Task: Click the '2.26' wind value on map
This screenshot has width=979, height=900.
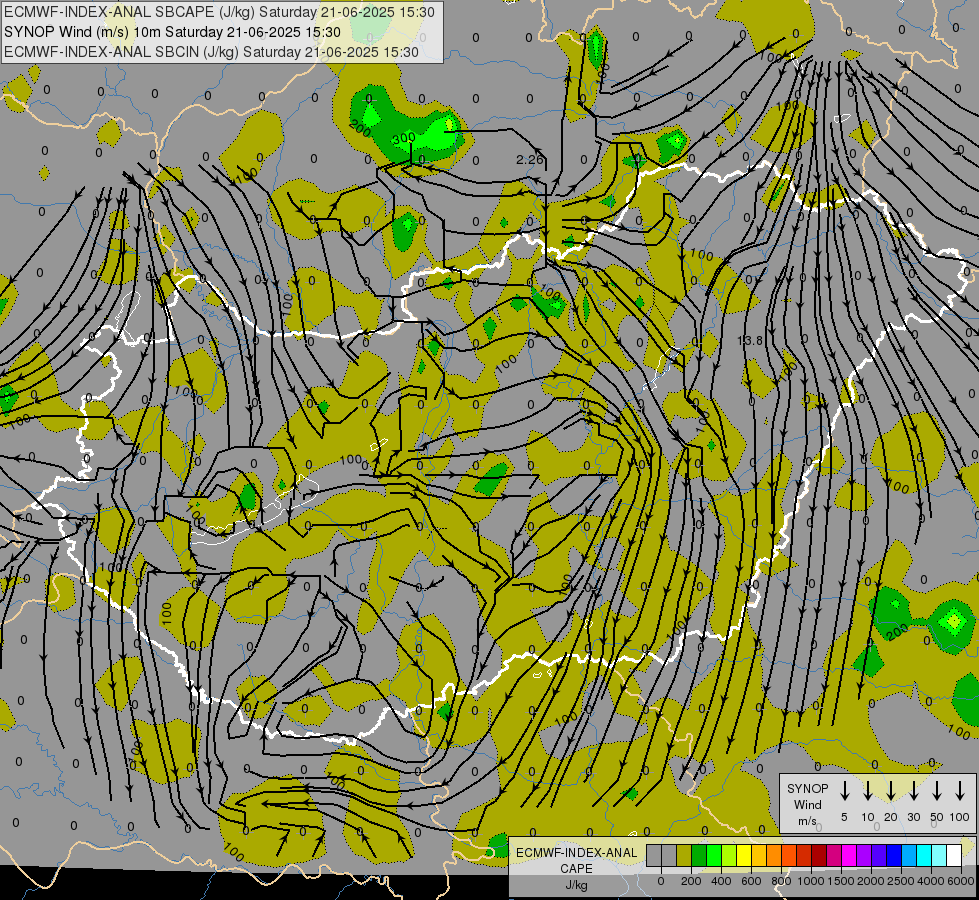Action: (529, 160)
